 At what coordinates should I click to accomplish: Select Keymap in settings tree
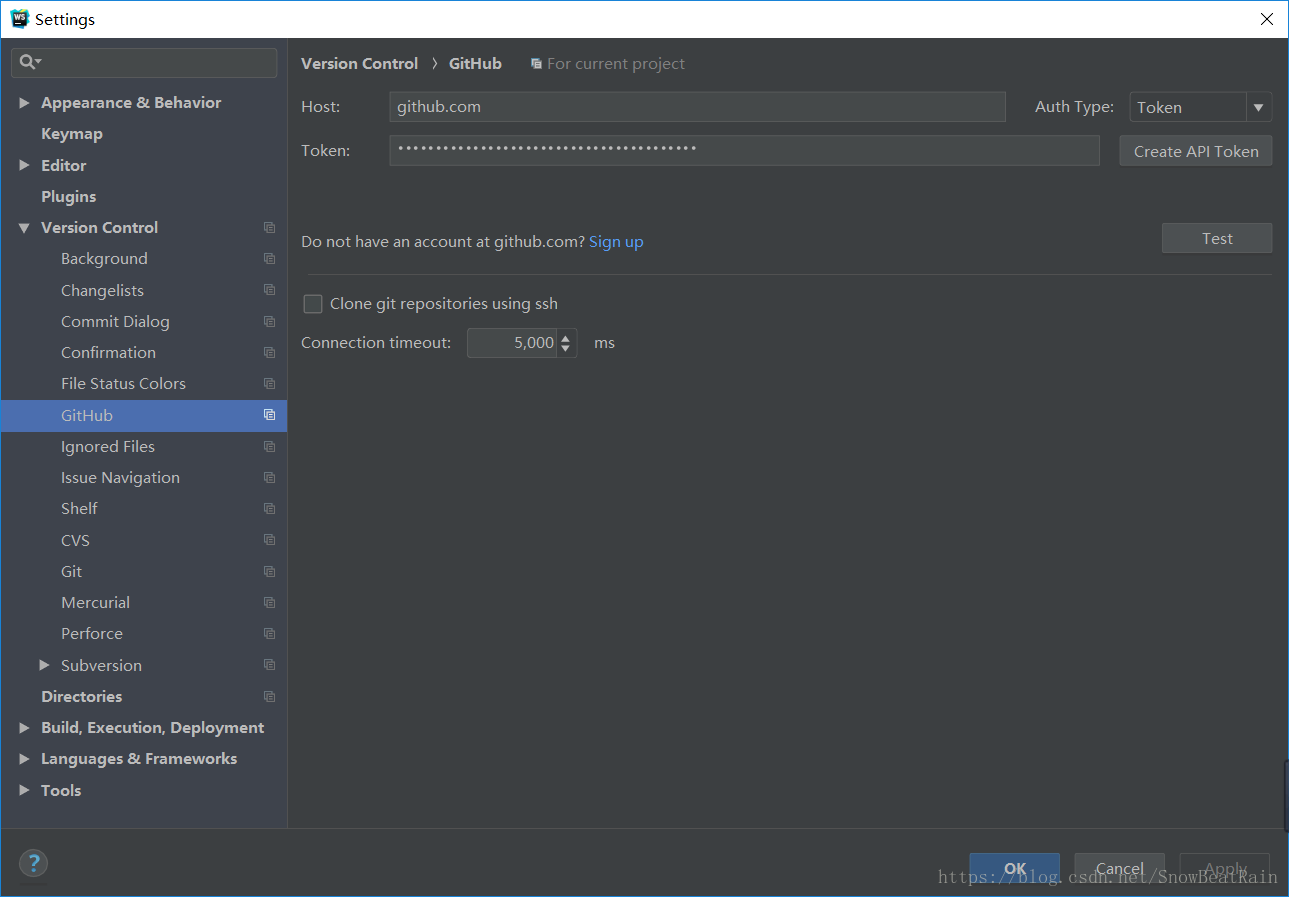[x=72, y=134]
